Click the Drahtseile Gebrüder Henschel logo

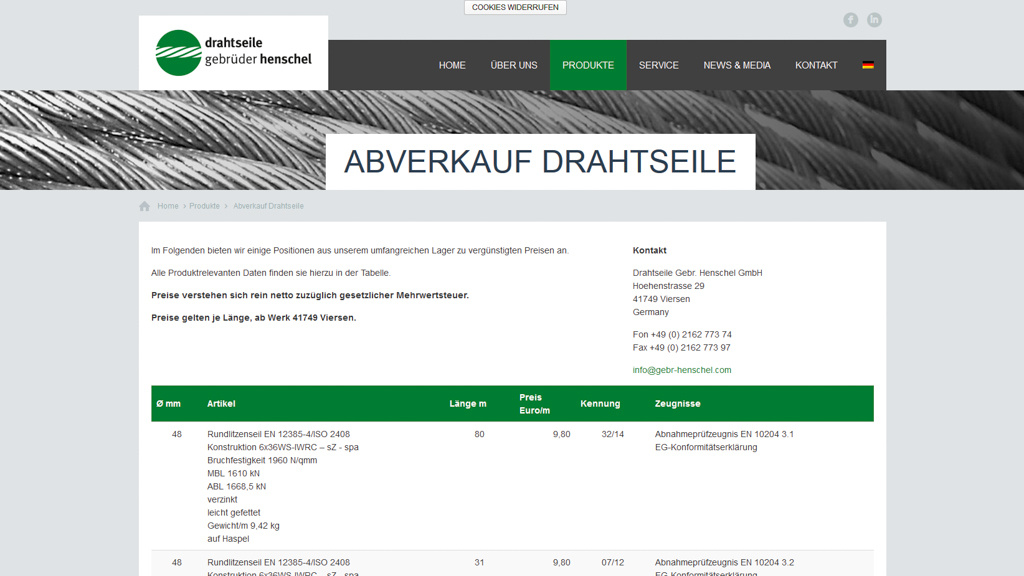[233, 53]
